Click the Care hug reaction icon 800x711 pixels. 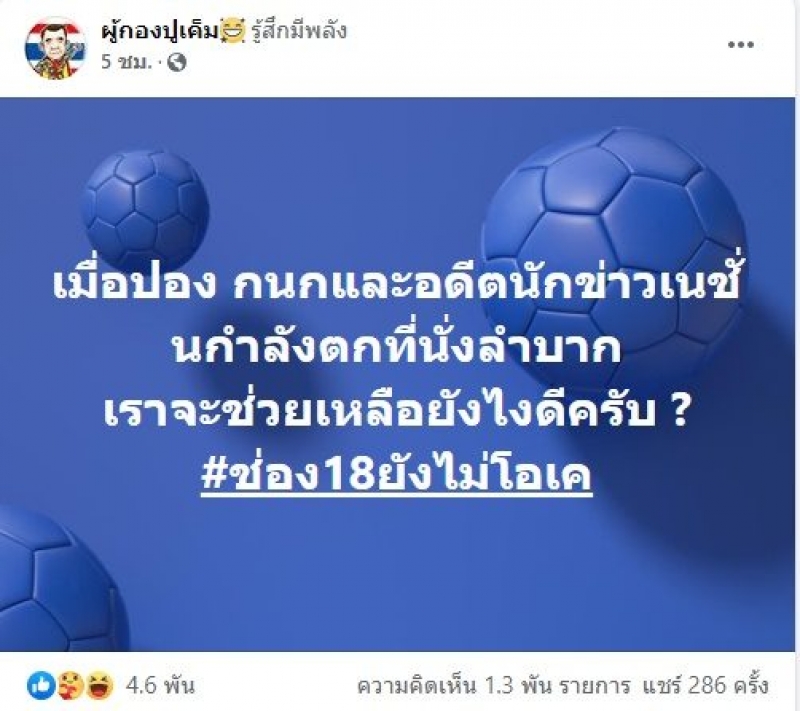70,685
